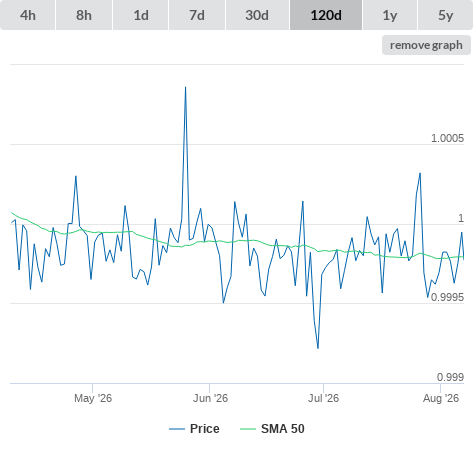This screenshot has width=474, height=455.
Task: Click the Jul '26 axis label
Action: [323, 398]
